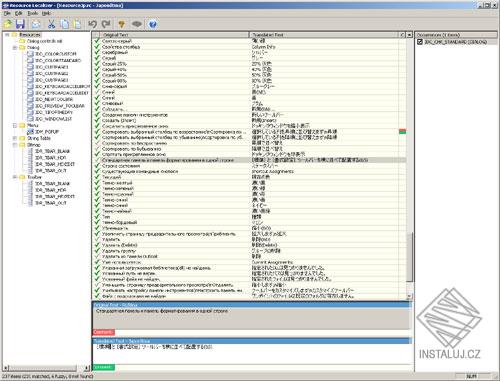The width and height of the screenshot is (500, 381).
Task: Click the green checkmark beside Серый 25%
Action: [x=97, y=64]
